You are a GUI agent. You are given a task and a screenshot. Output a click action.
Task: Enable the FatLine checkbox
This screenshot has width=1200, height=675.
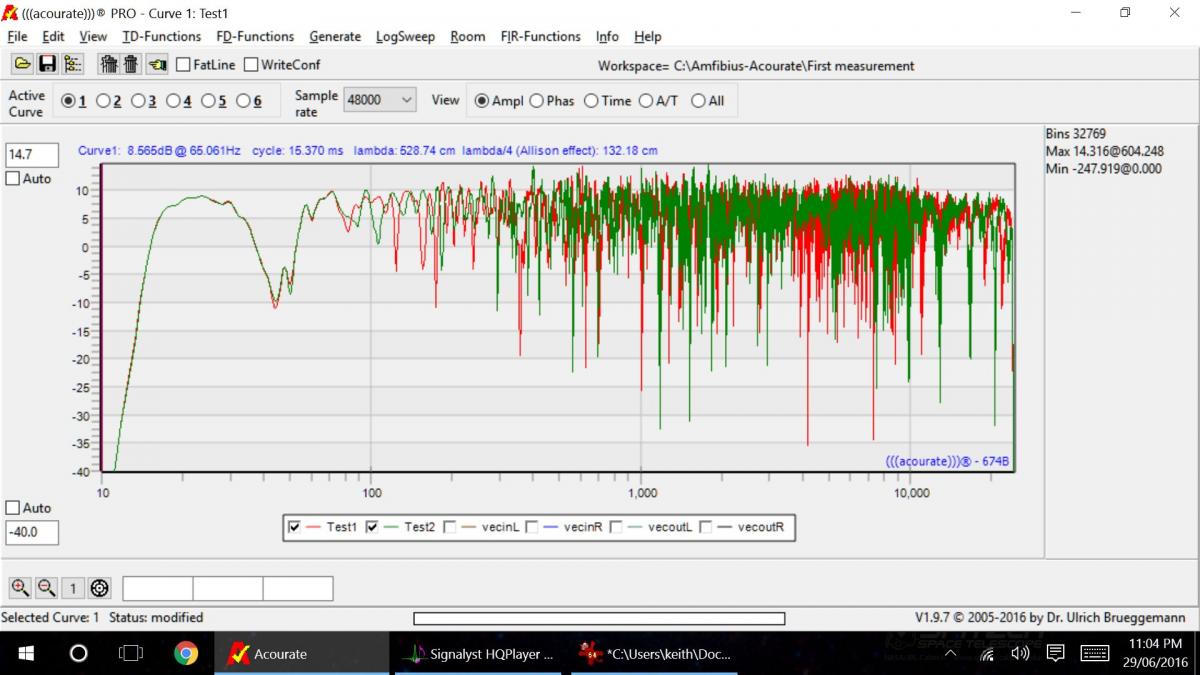184,65
